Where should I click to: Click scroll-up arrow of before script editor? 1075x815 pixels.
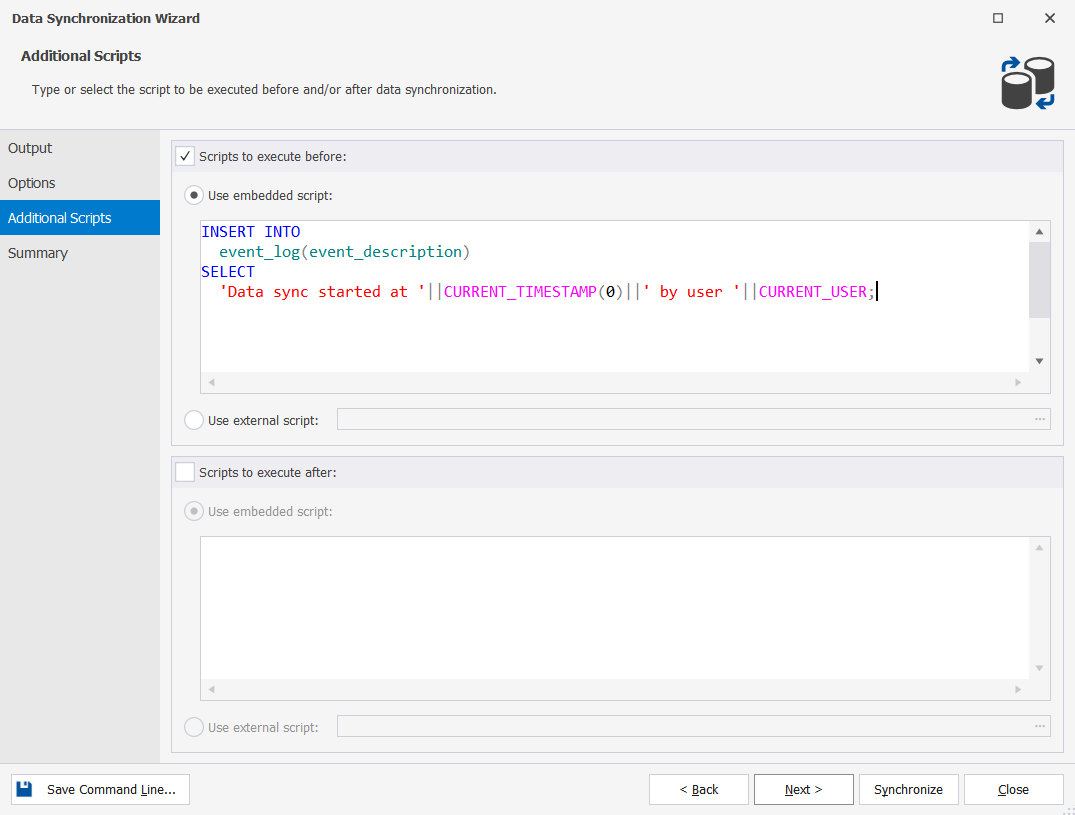[x=1039, y=232]
